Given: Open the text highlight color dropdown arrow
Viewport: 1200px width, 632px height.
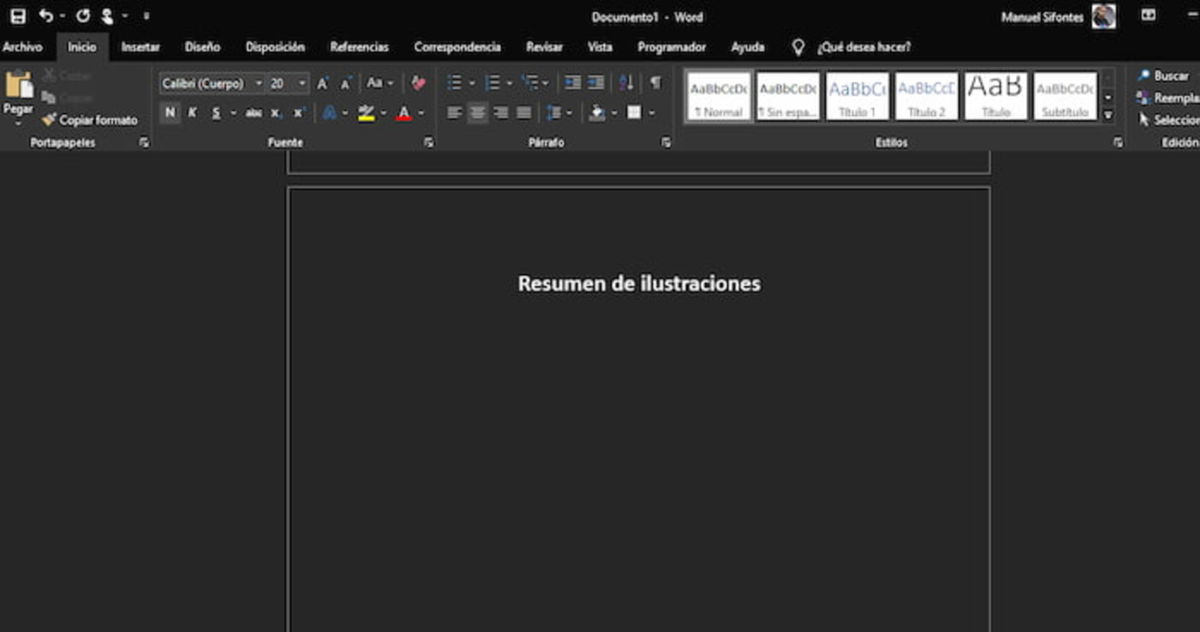Looking at the screenshot, I should (382, 112).
